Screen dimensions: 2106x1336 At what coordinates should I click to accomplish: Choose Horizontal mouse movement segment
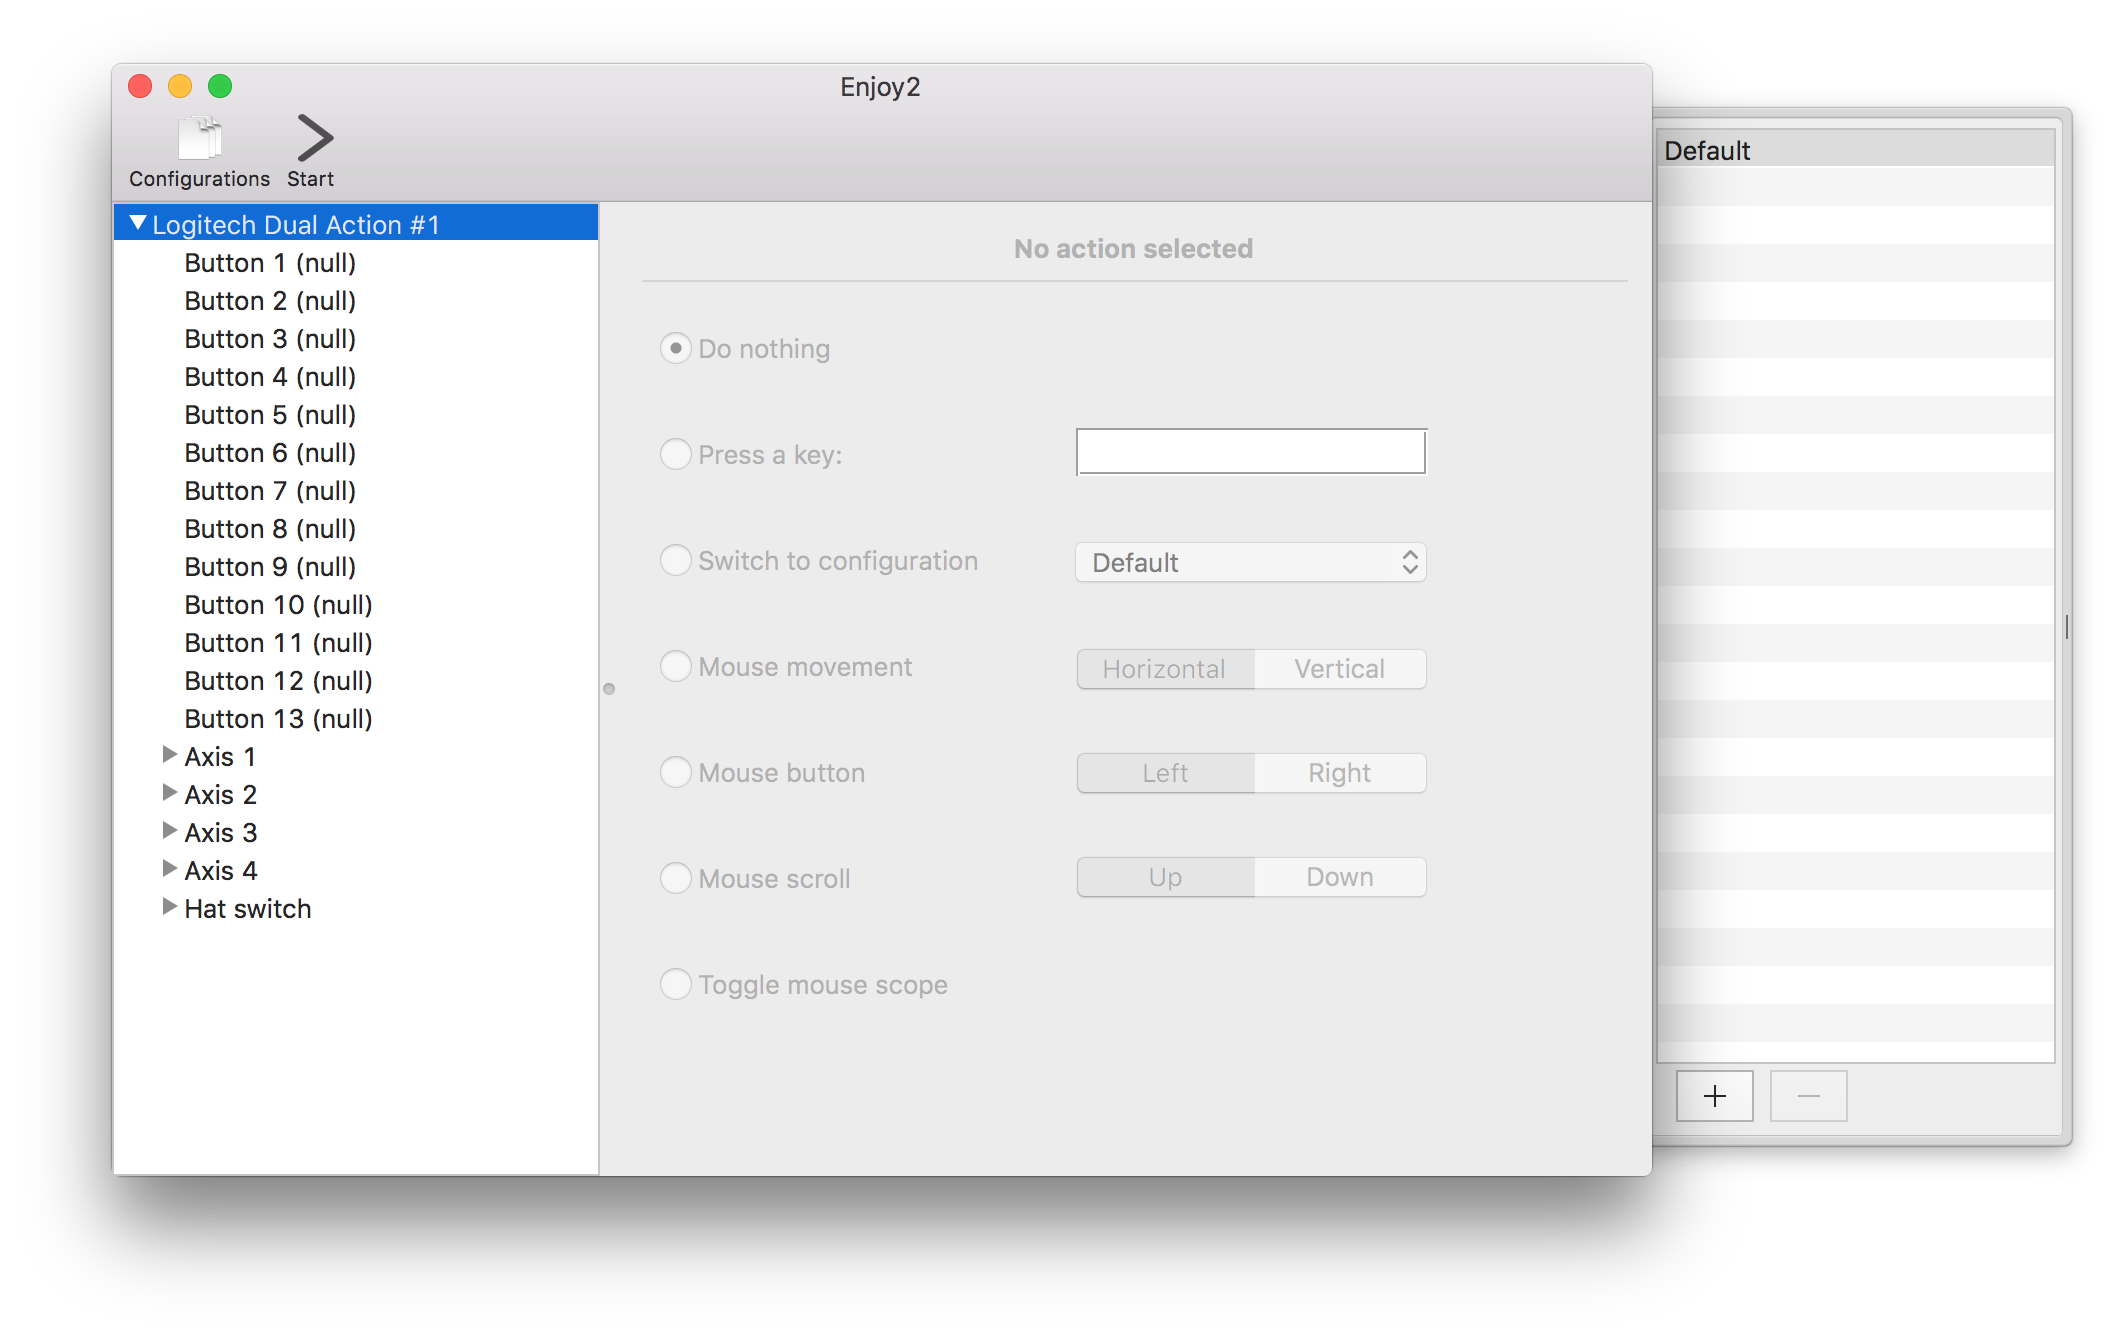(1165, 669)
